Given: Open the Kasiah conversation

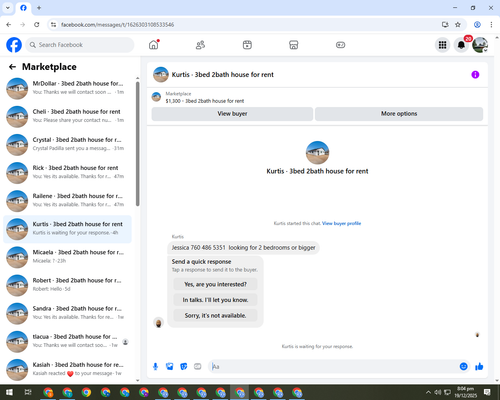Looking at the screenshot, I should (x=67, y=370).
